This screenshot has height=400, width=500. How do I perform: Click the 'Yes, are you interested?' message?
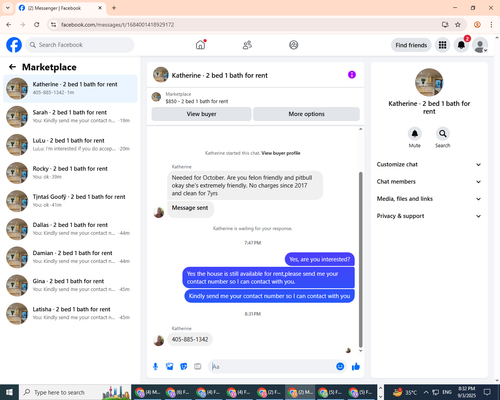pos(319,259)
